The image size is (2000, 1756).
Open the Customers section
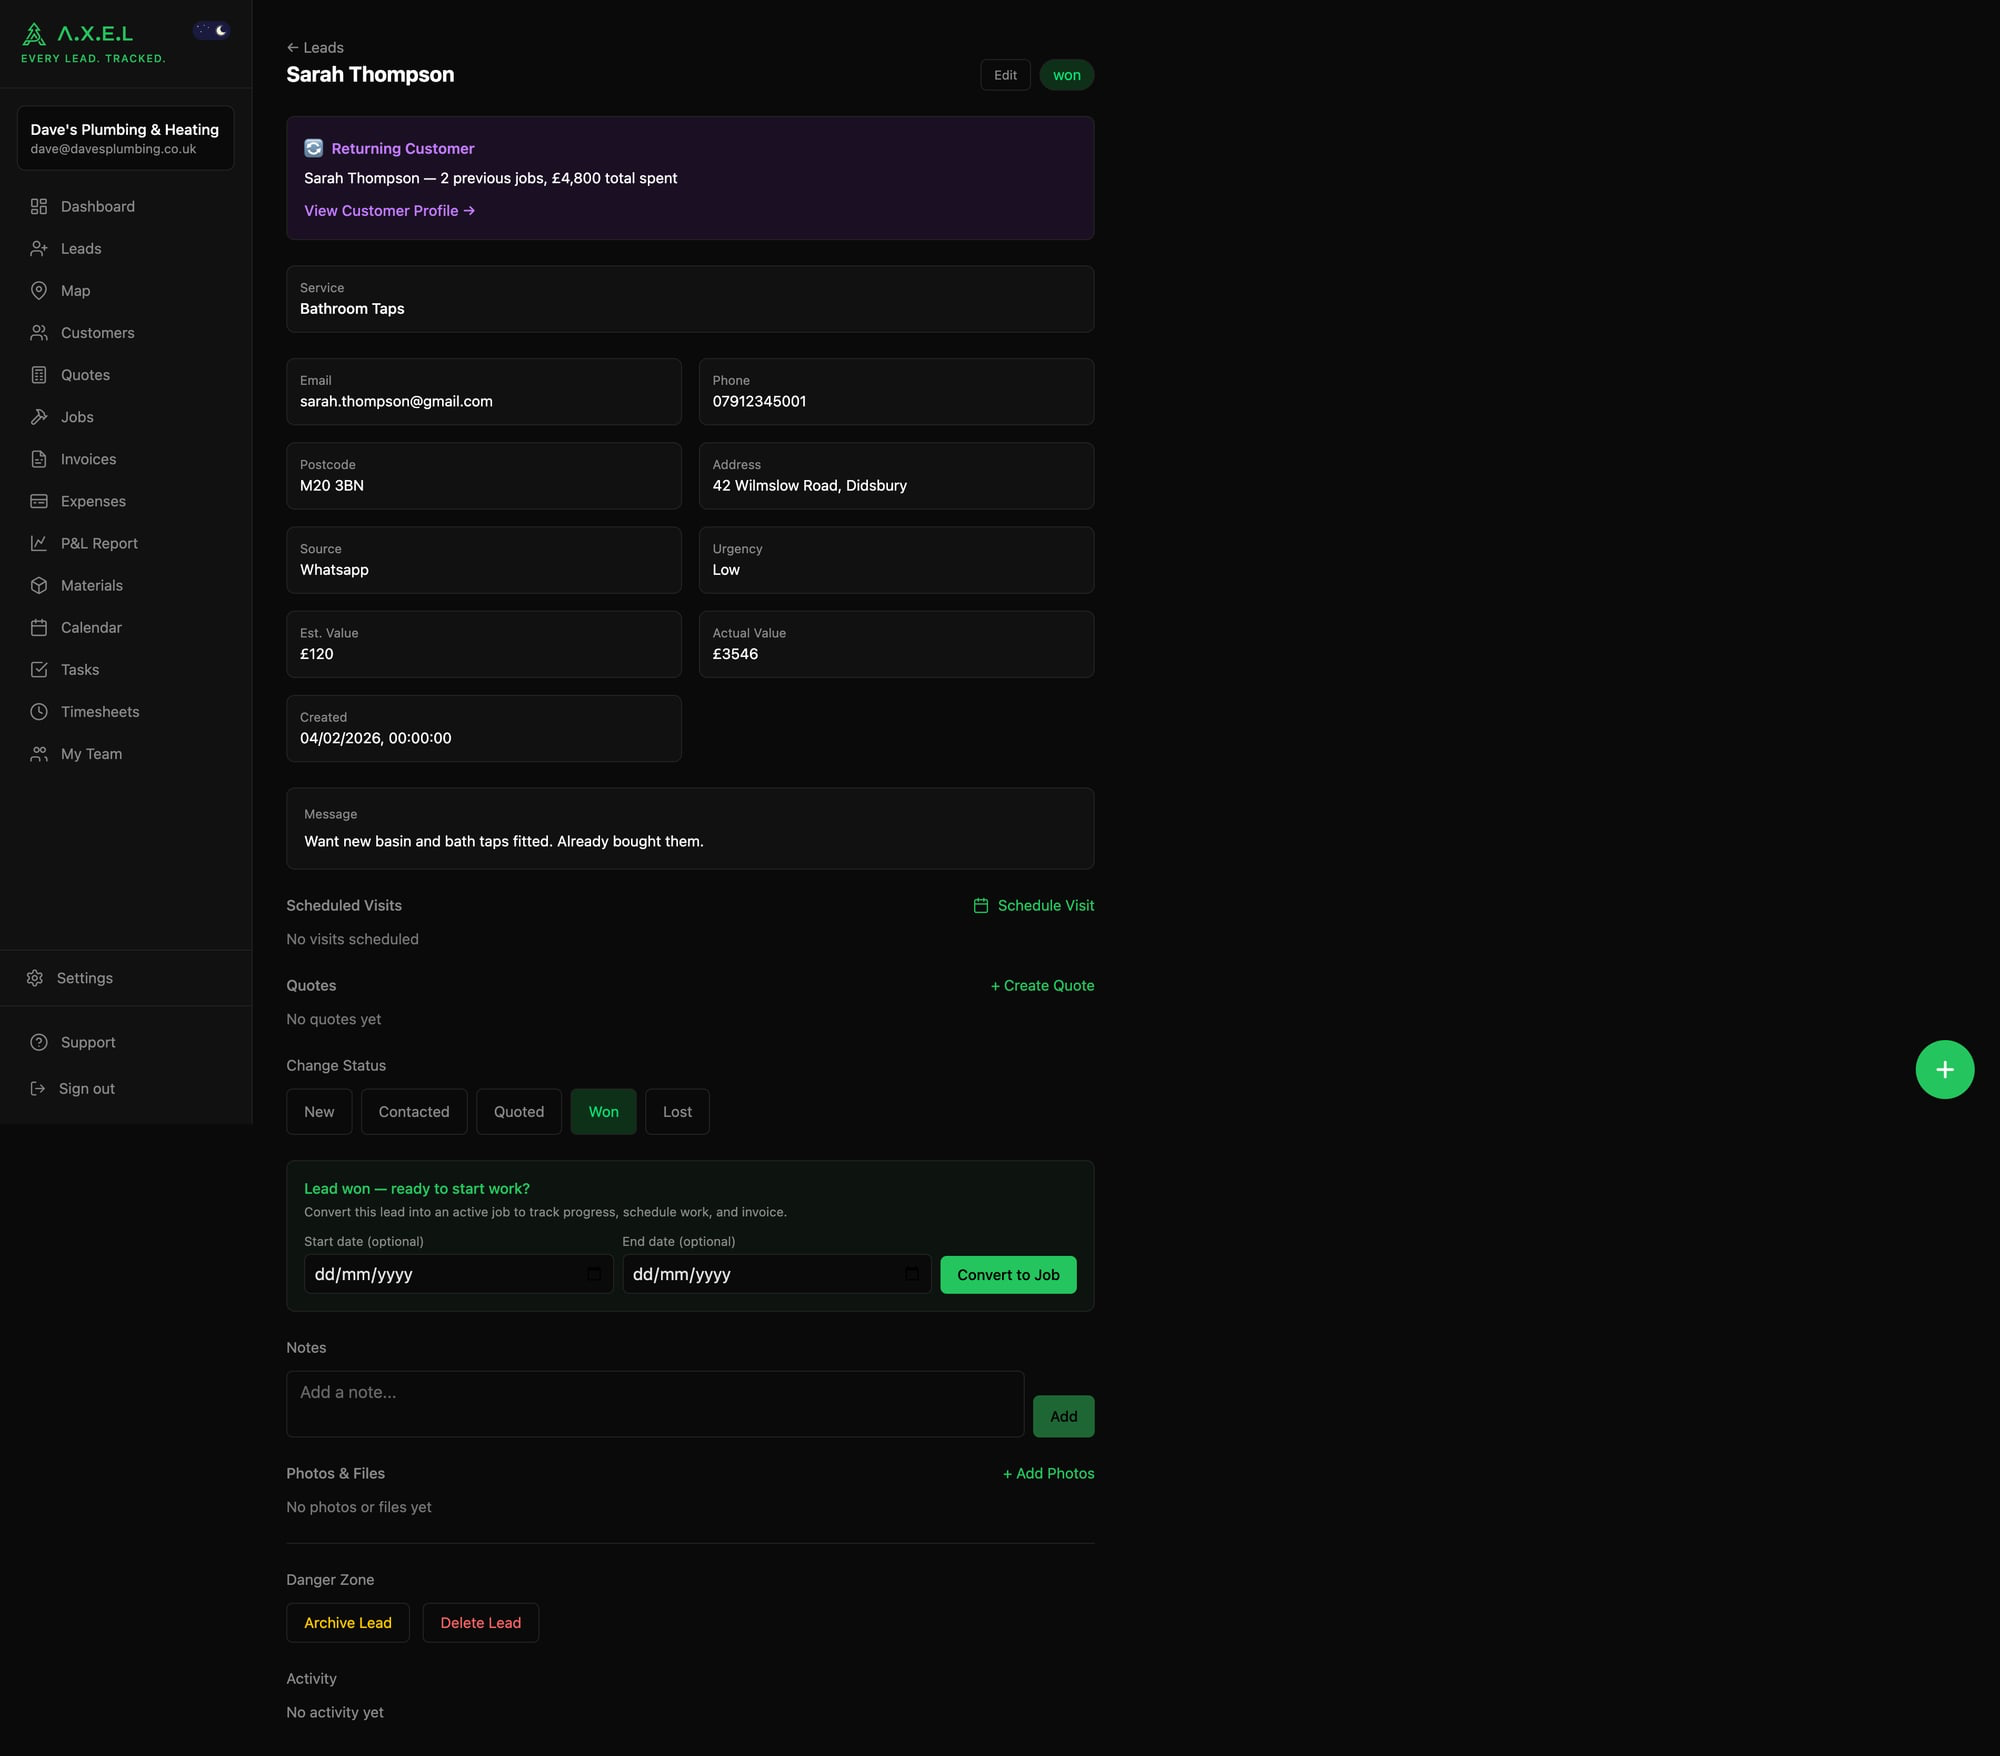[97, 332]
